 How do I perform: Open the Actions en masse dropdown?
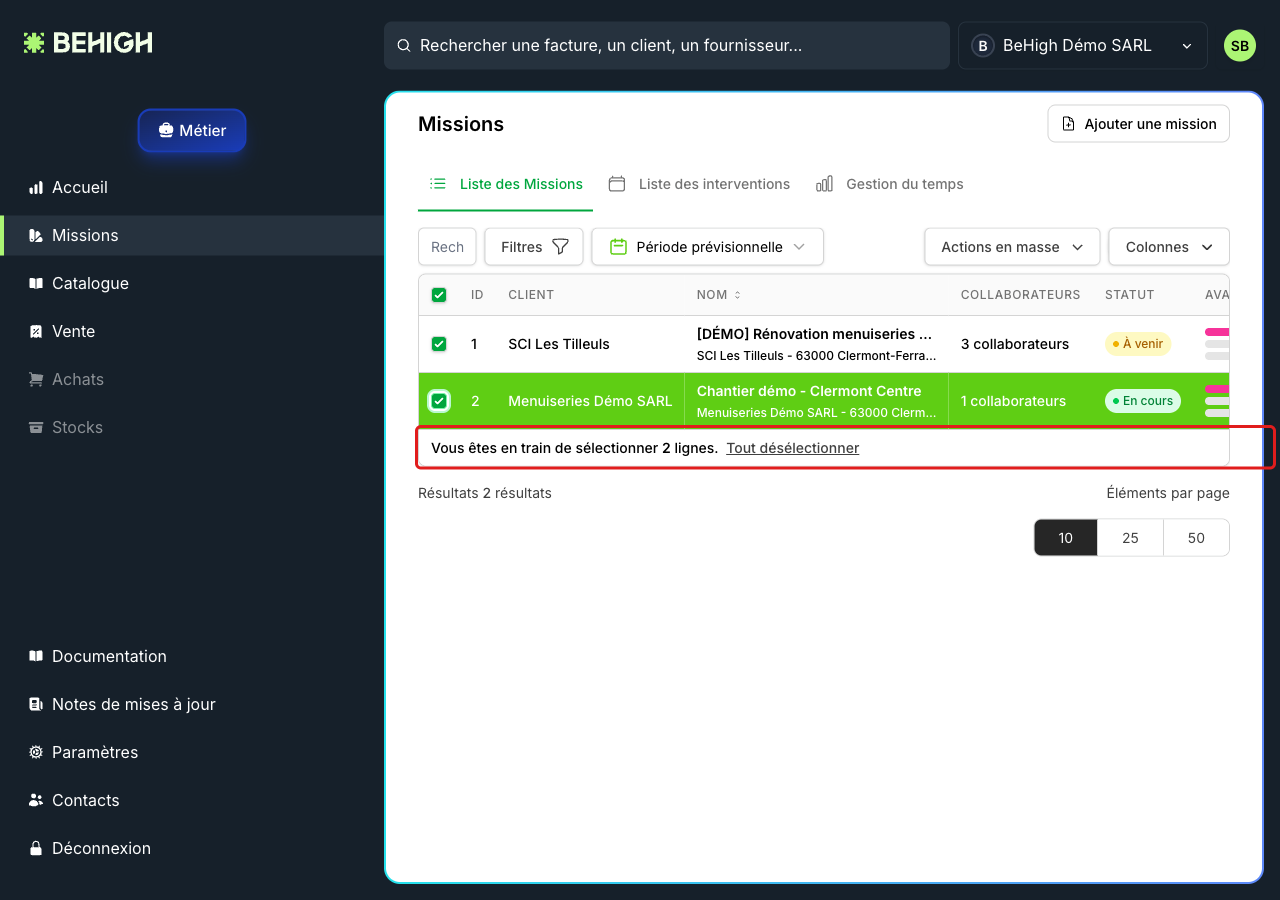[x=1012, y=247]
